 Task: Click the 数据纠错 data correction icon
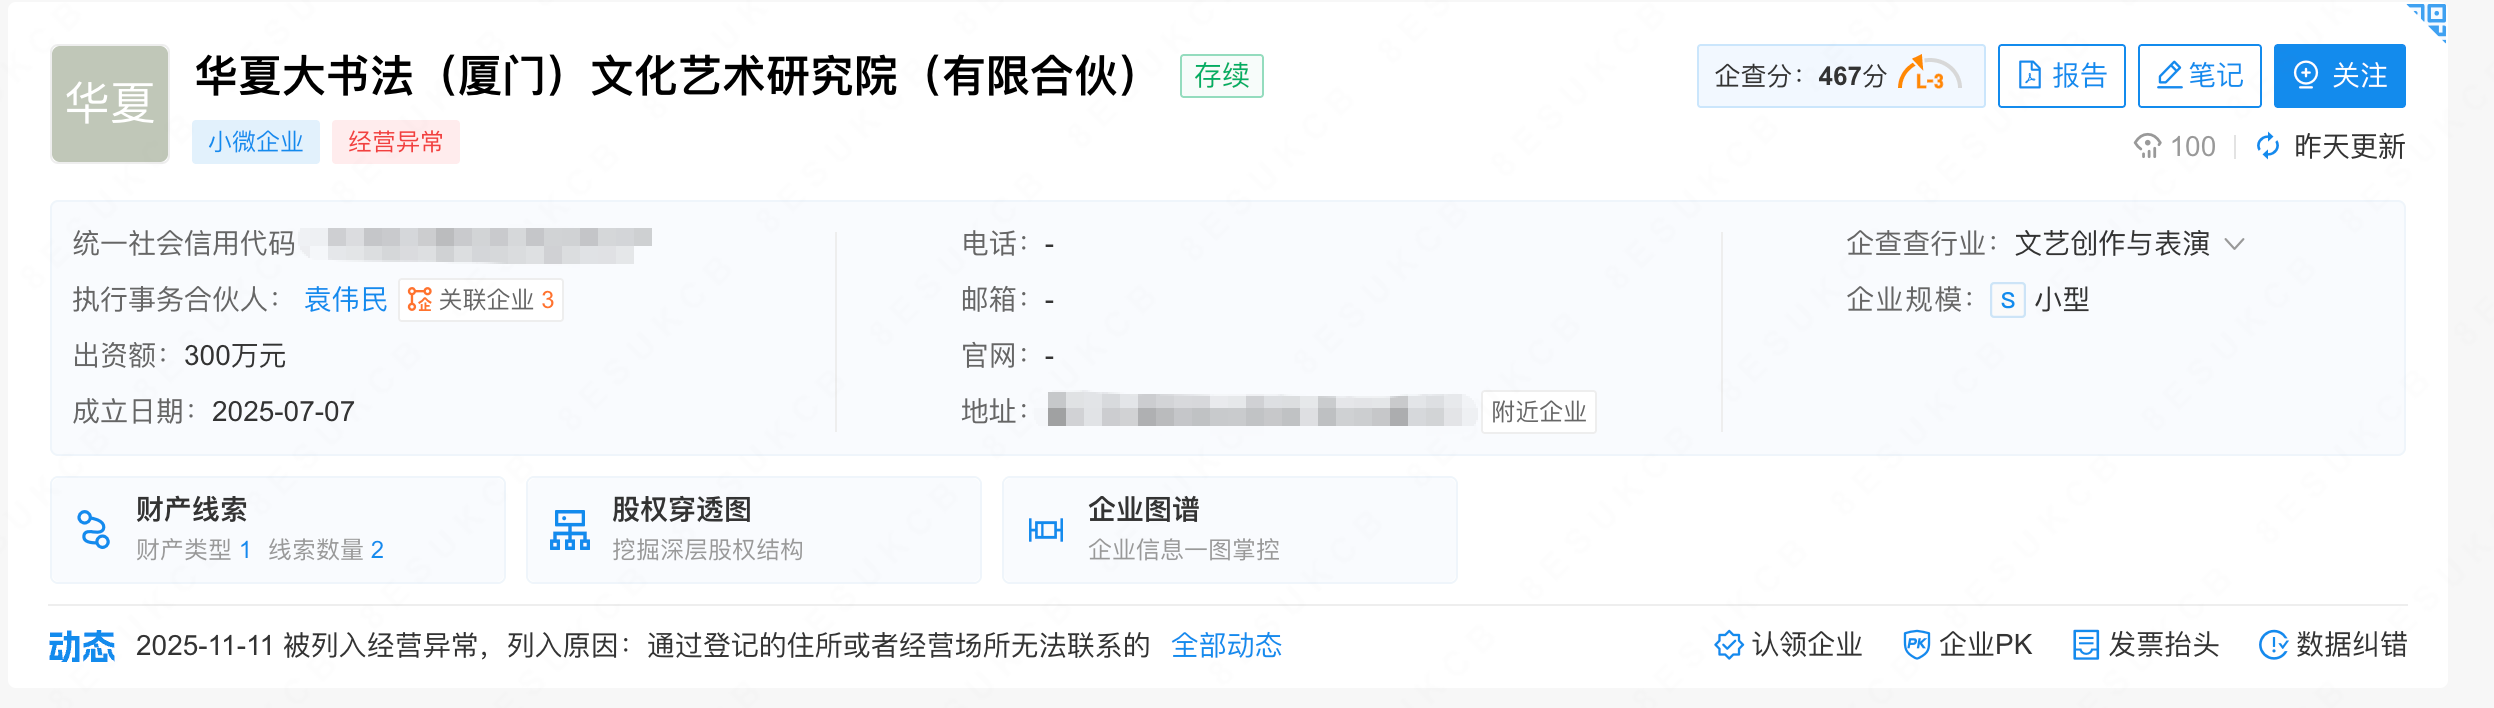point(2273,646)
